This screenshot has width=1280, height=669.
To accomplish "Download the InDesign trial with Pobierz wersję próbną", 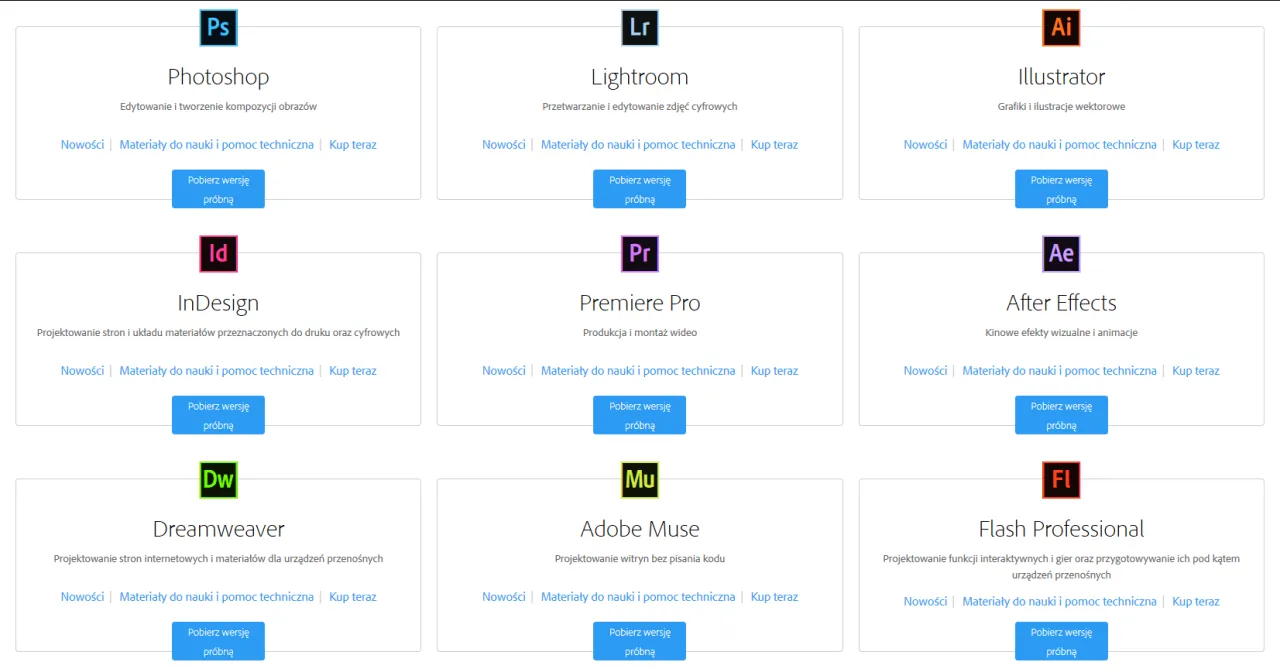I will (x=218, y=415).
